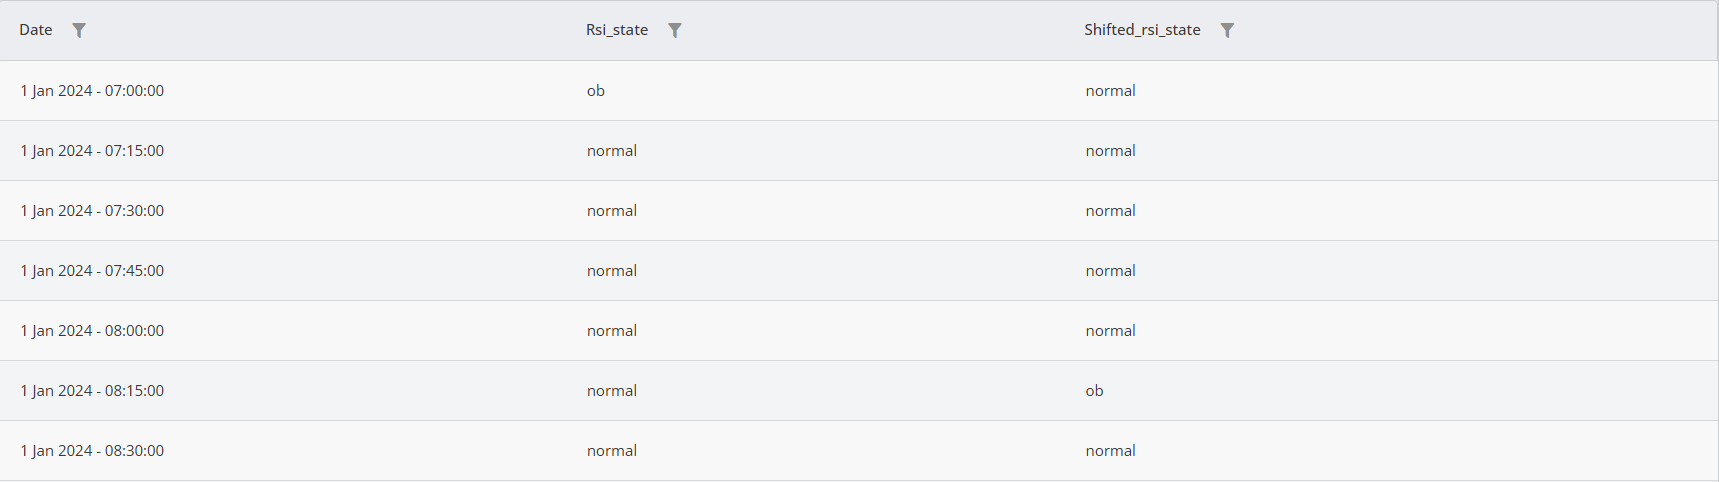Screen dimensions: 1719x482
Task: Select the 1 Jan 2024 - 07:15:00 row
Action: tap(859, 151)
